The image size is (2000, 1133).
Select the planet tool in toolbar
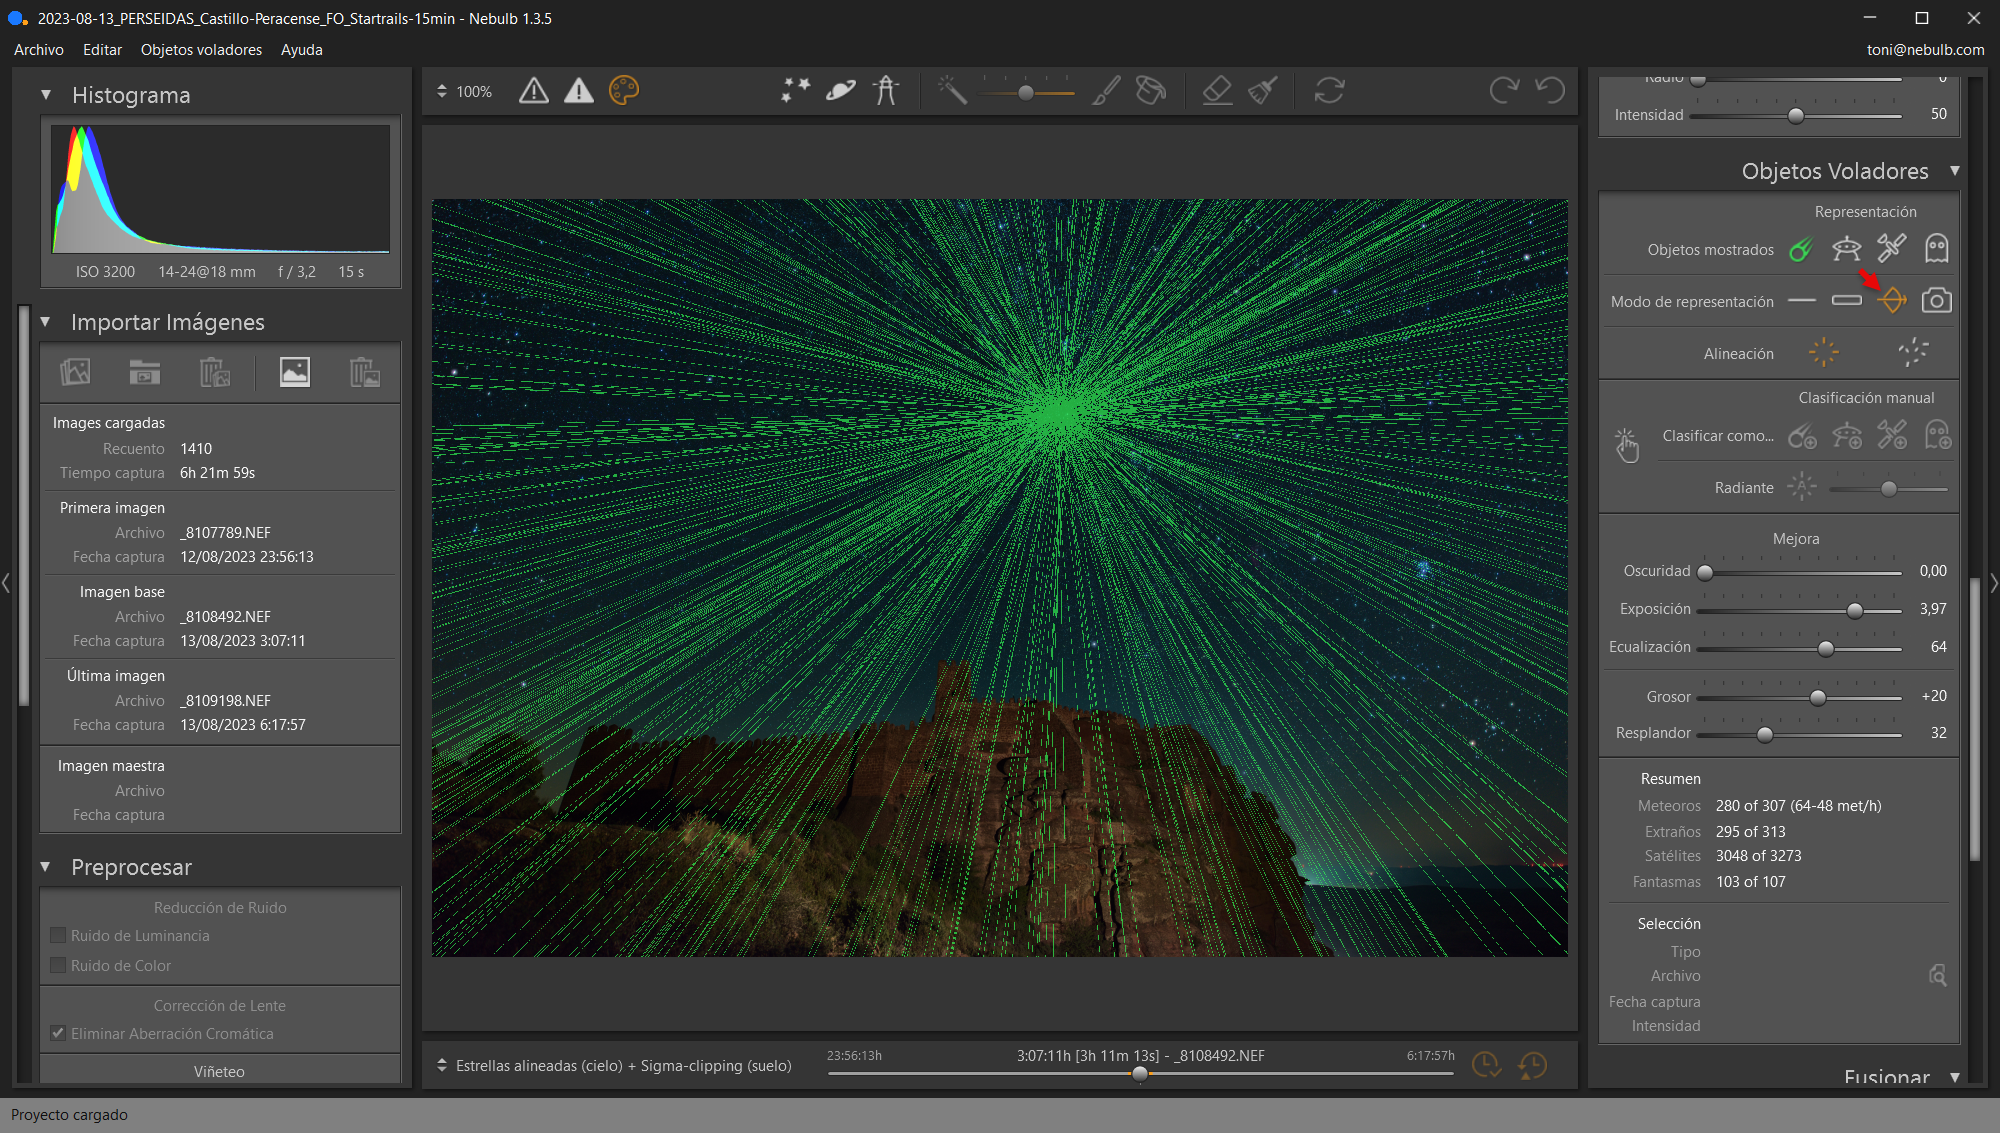(x=841, y=91)
